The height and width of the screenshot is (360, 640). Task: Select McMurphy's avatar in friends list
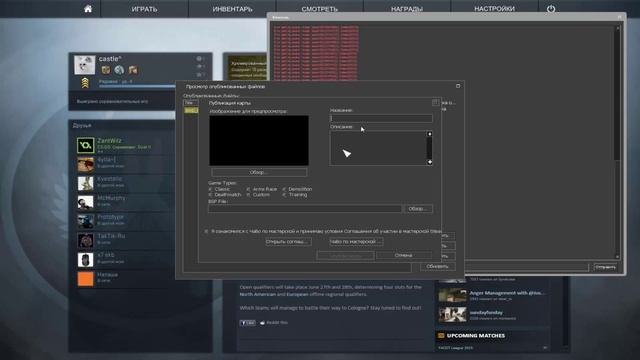click(86, 202)
